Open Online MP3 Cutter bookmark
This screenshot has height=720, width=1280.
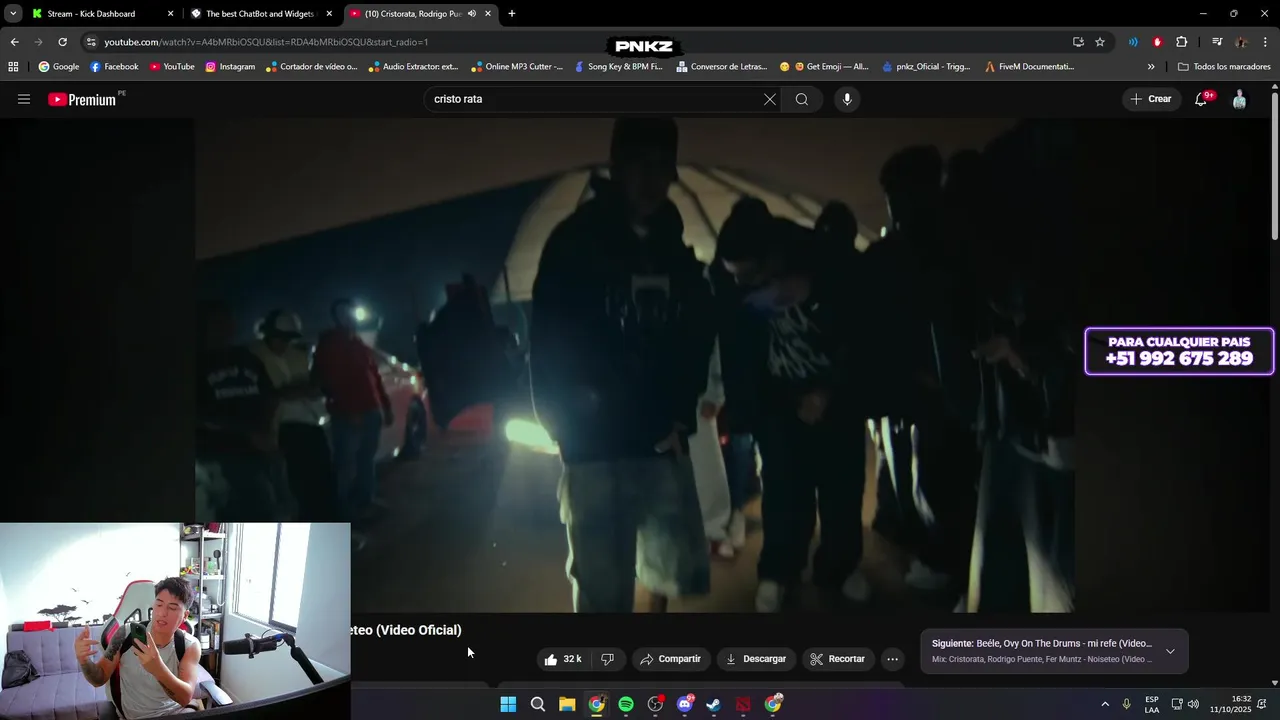[x=517, y=67]
